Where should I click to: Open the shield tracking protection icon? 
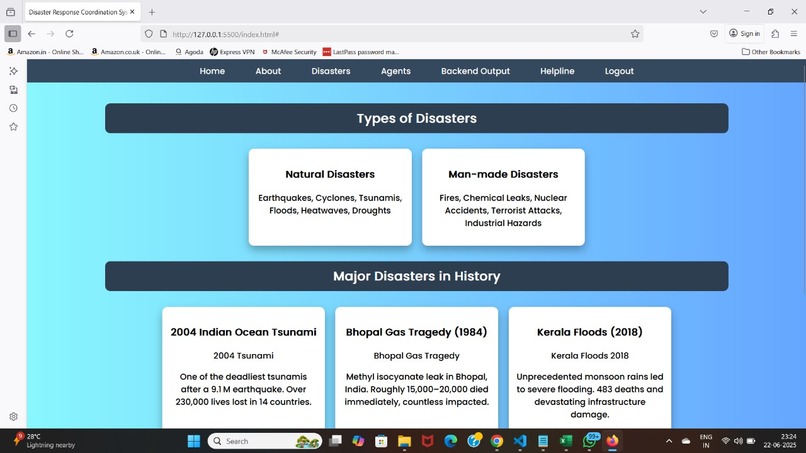(x=149, y=34)
